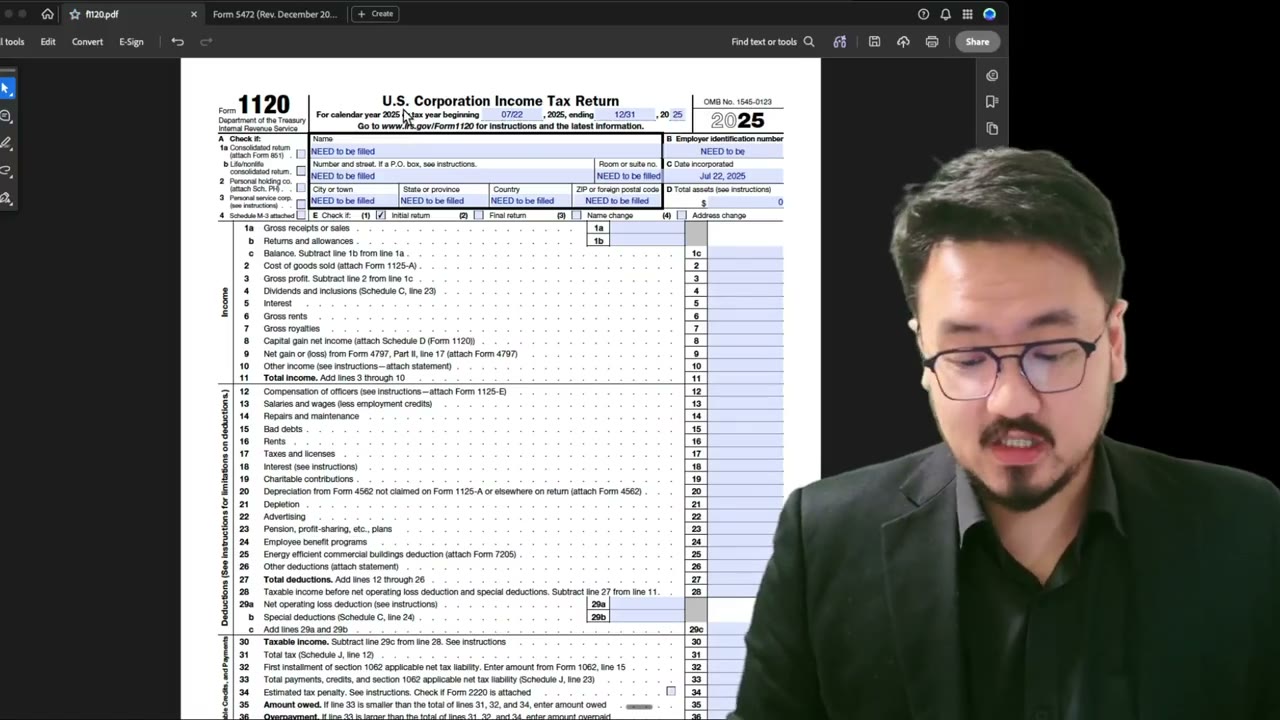Check the Personal holding co. box

click(x=301, y=188)
